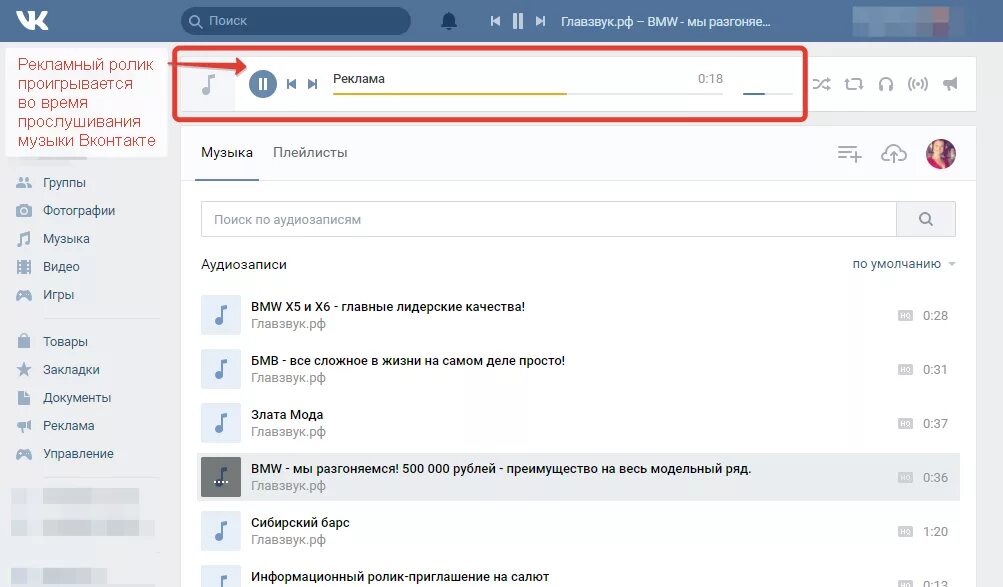
Task: Select track БМВ - все сложное в жизни
Action: 407,361
